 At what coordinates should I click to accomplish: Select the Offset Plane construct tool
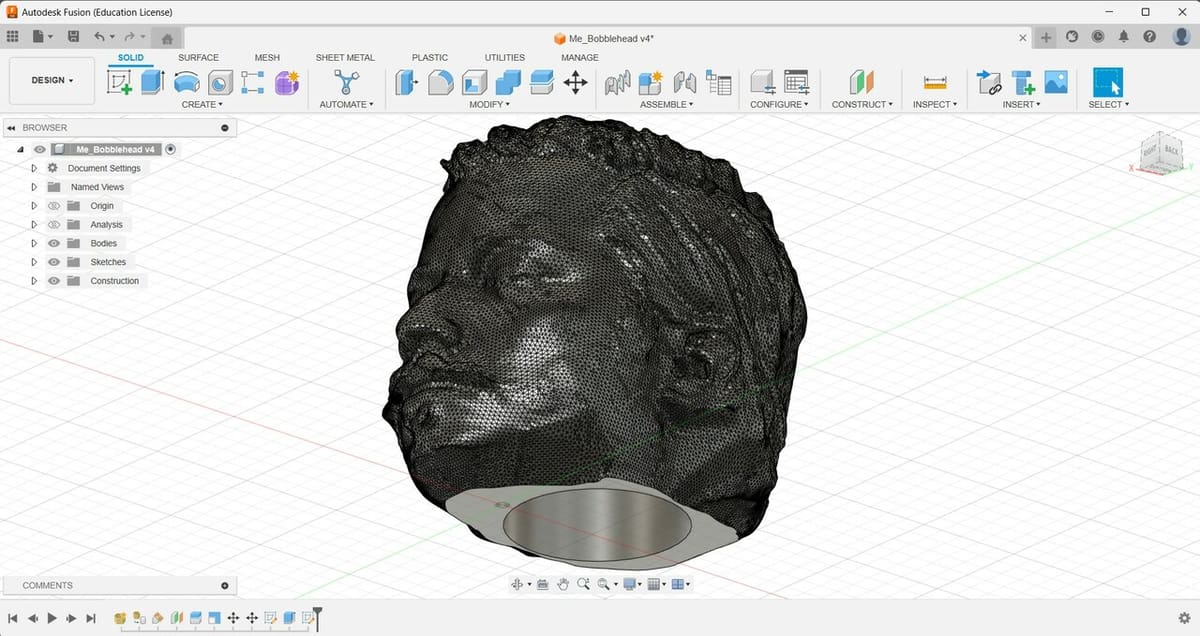pos(861,82)
